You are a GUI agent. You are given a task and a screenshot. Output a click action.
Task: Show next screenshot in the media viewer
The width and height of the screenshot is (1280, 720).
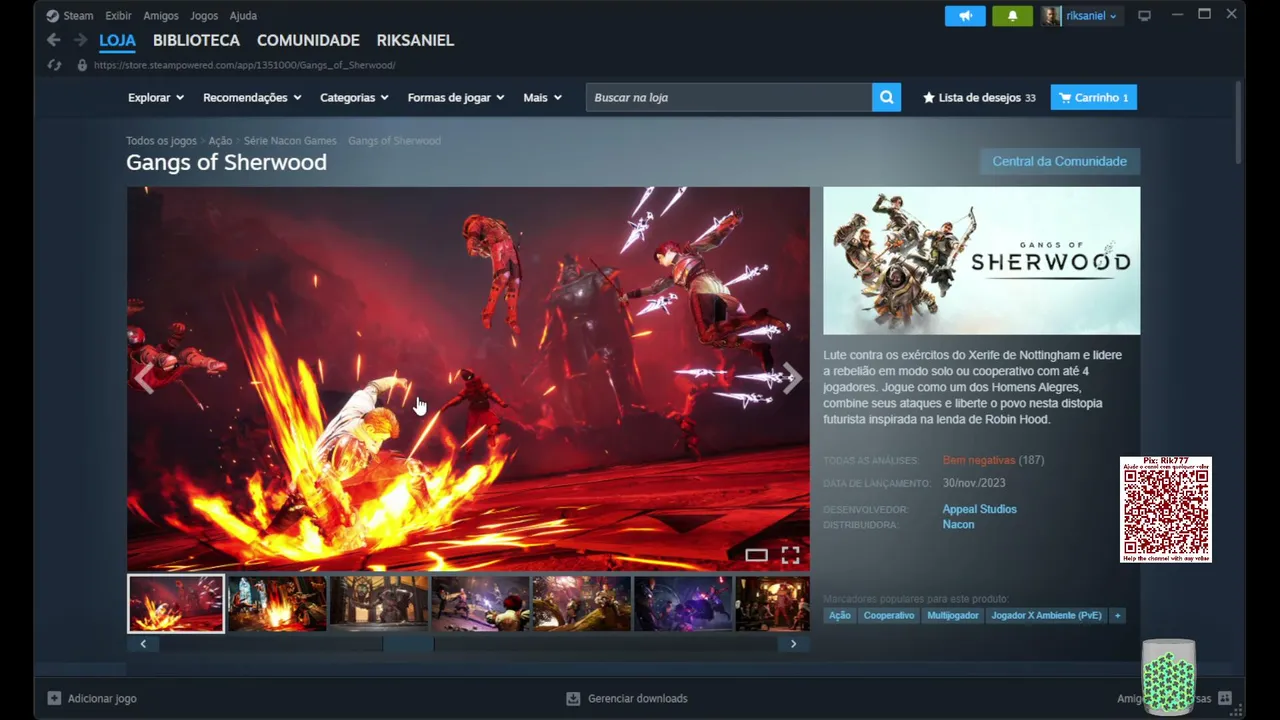click(792, 378)
